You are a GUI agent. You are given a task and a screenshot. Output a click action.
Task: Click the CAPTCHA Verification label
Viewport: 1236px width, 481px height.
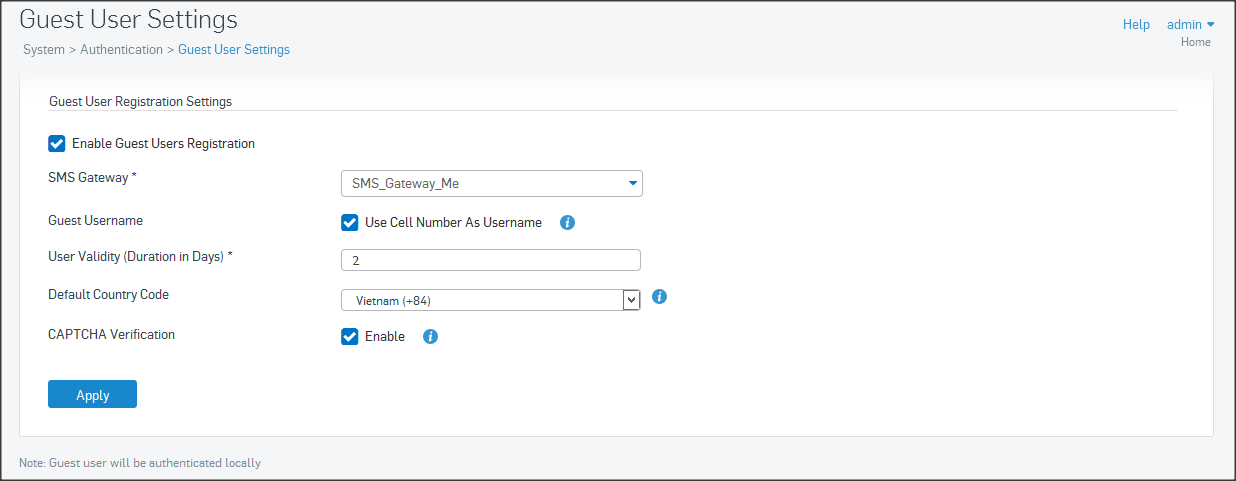tap(111, 334)
